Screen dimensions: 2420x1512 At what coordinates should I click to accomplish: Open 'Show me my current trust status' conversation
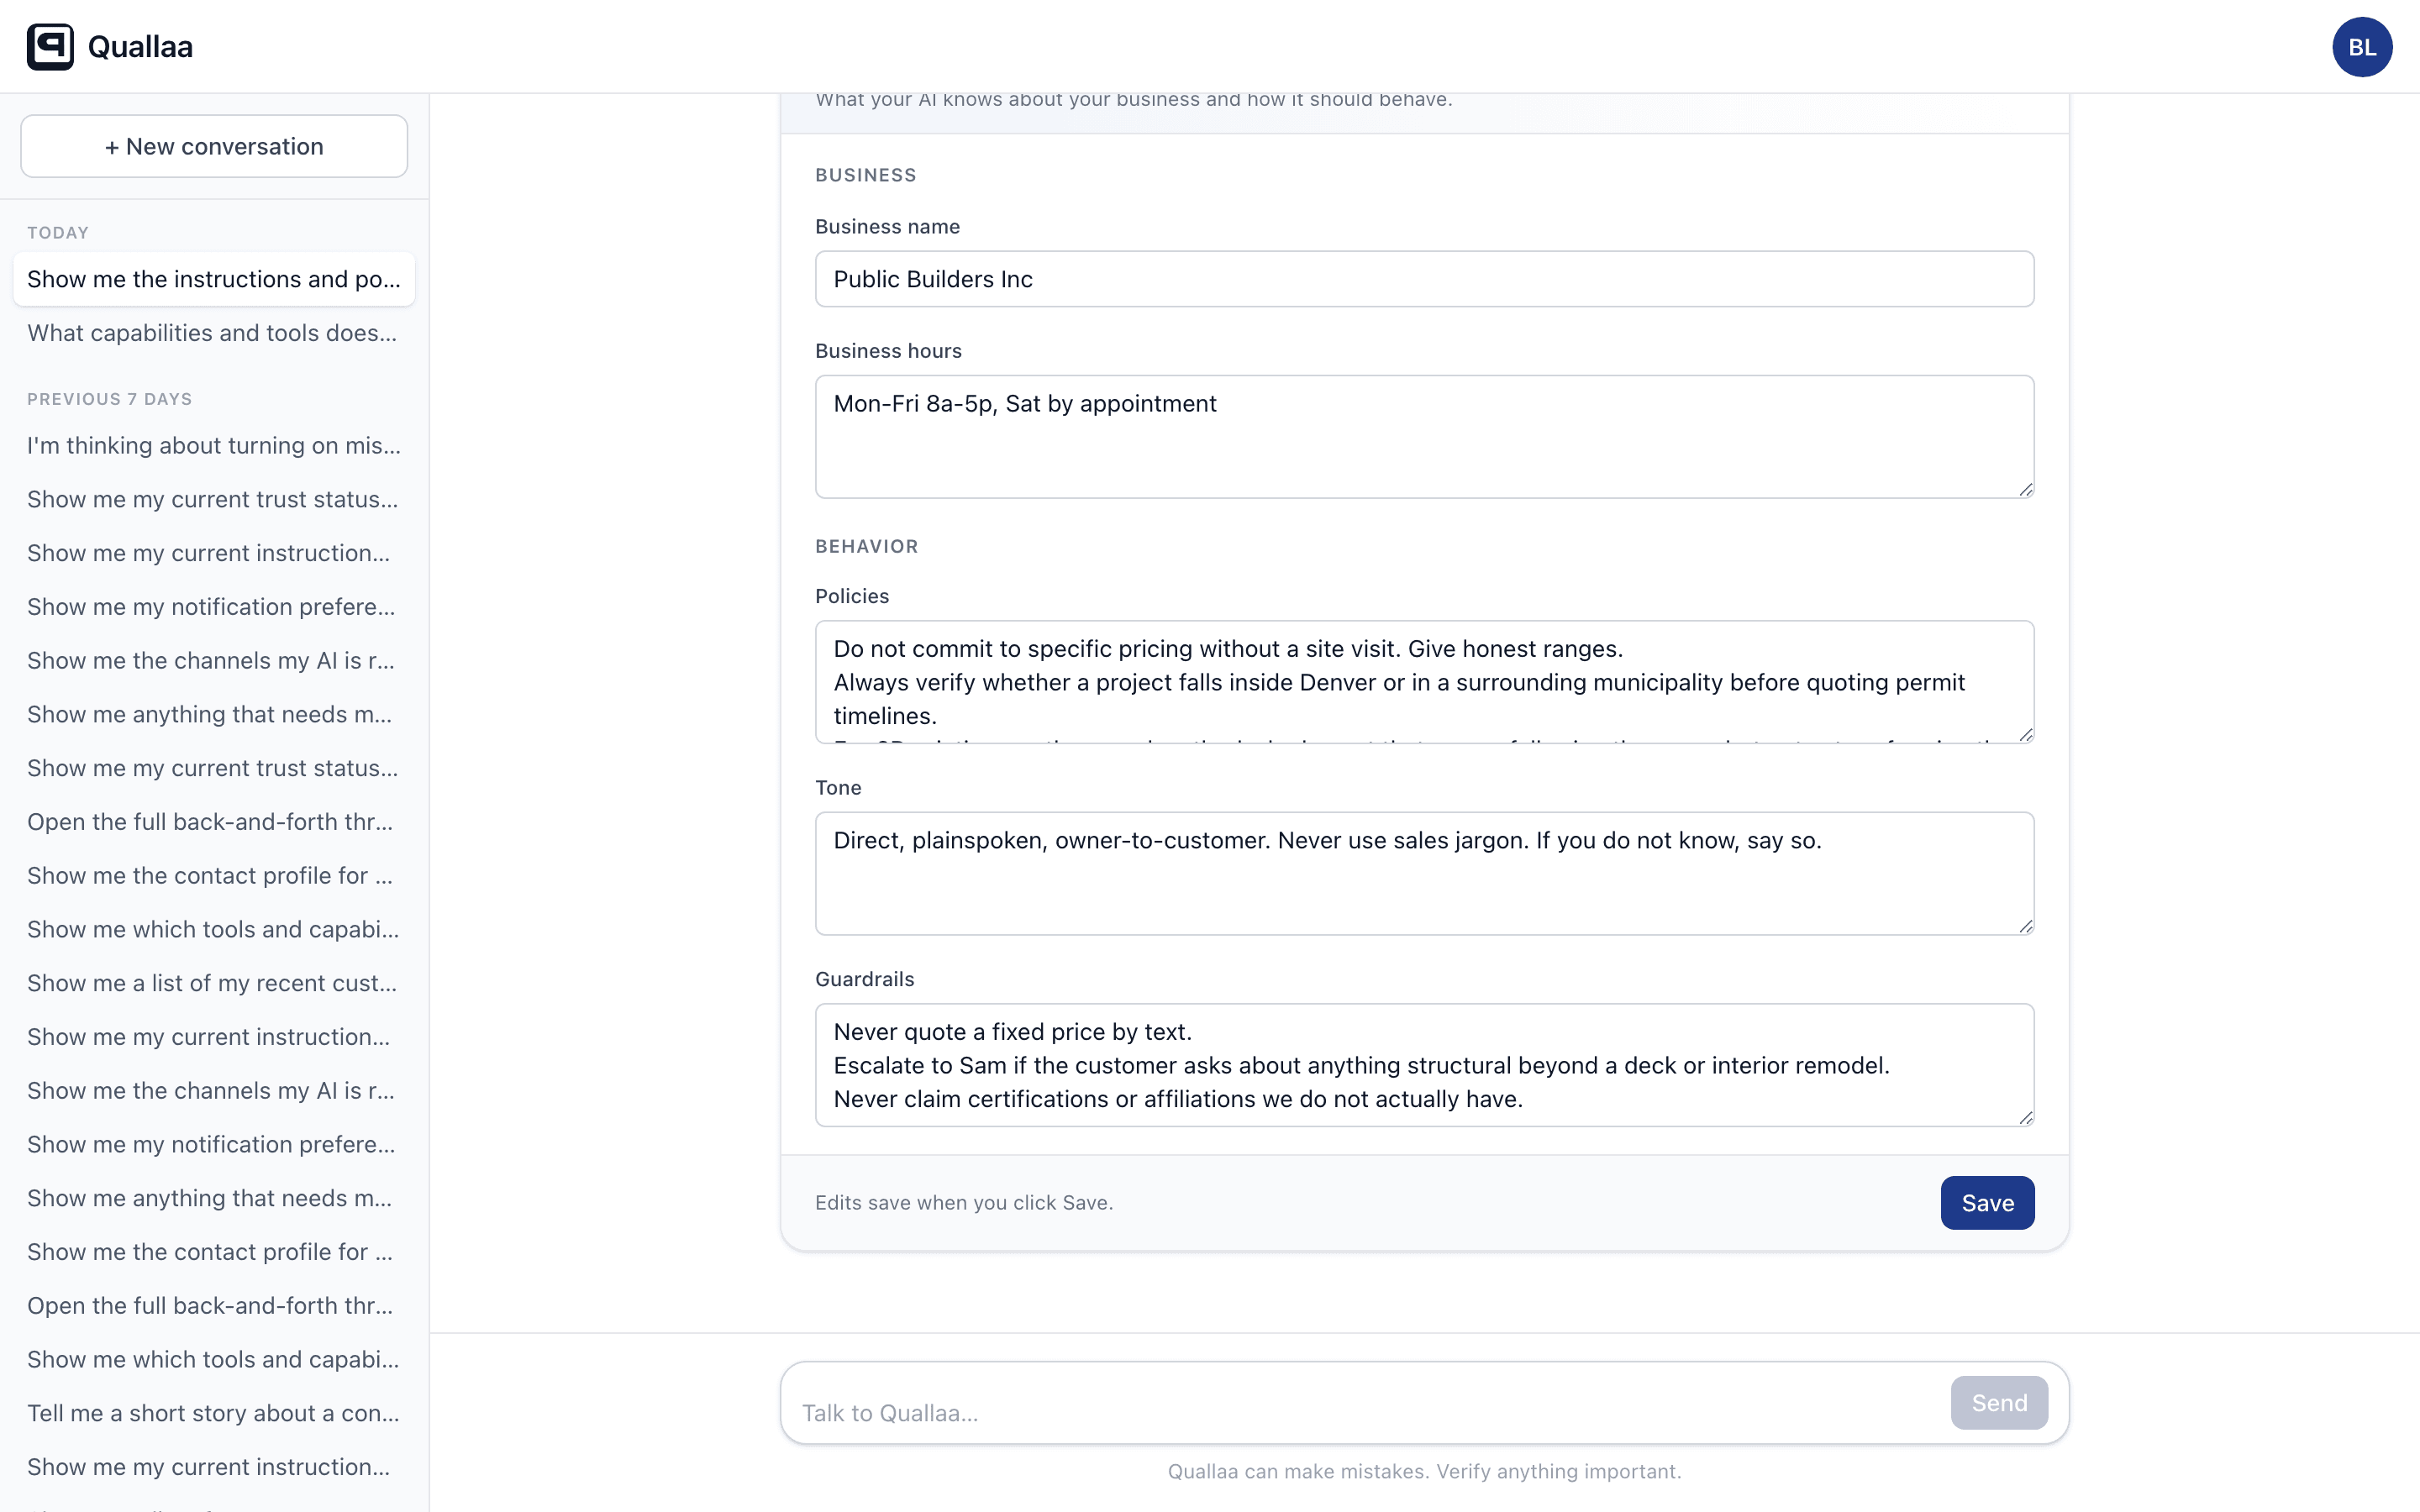point(211,499)
